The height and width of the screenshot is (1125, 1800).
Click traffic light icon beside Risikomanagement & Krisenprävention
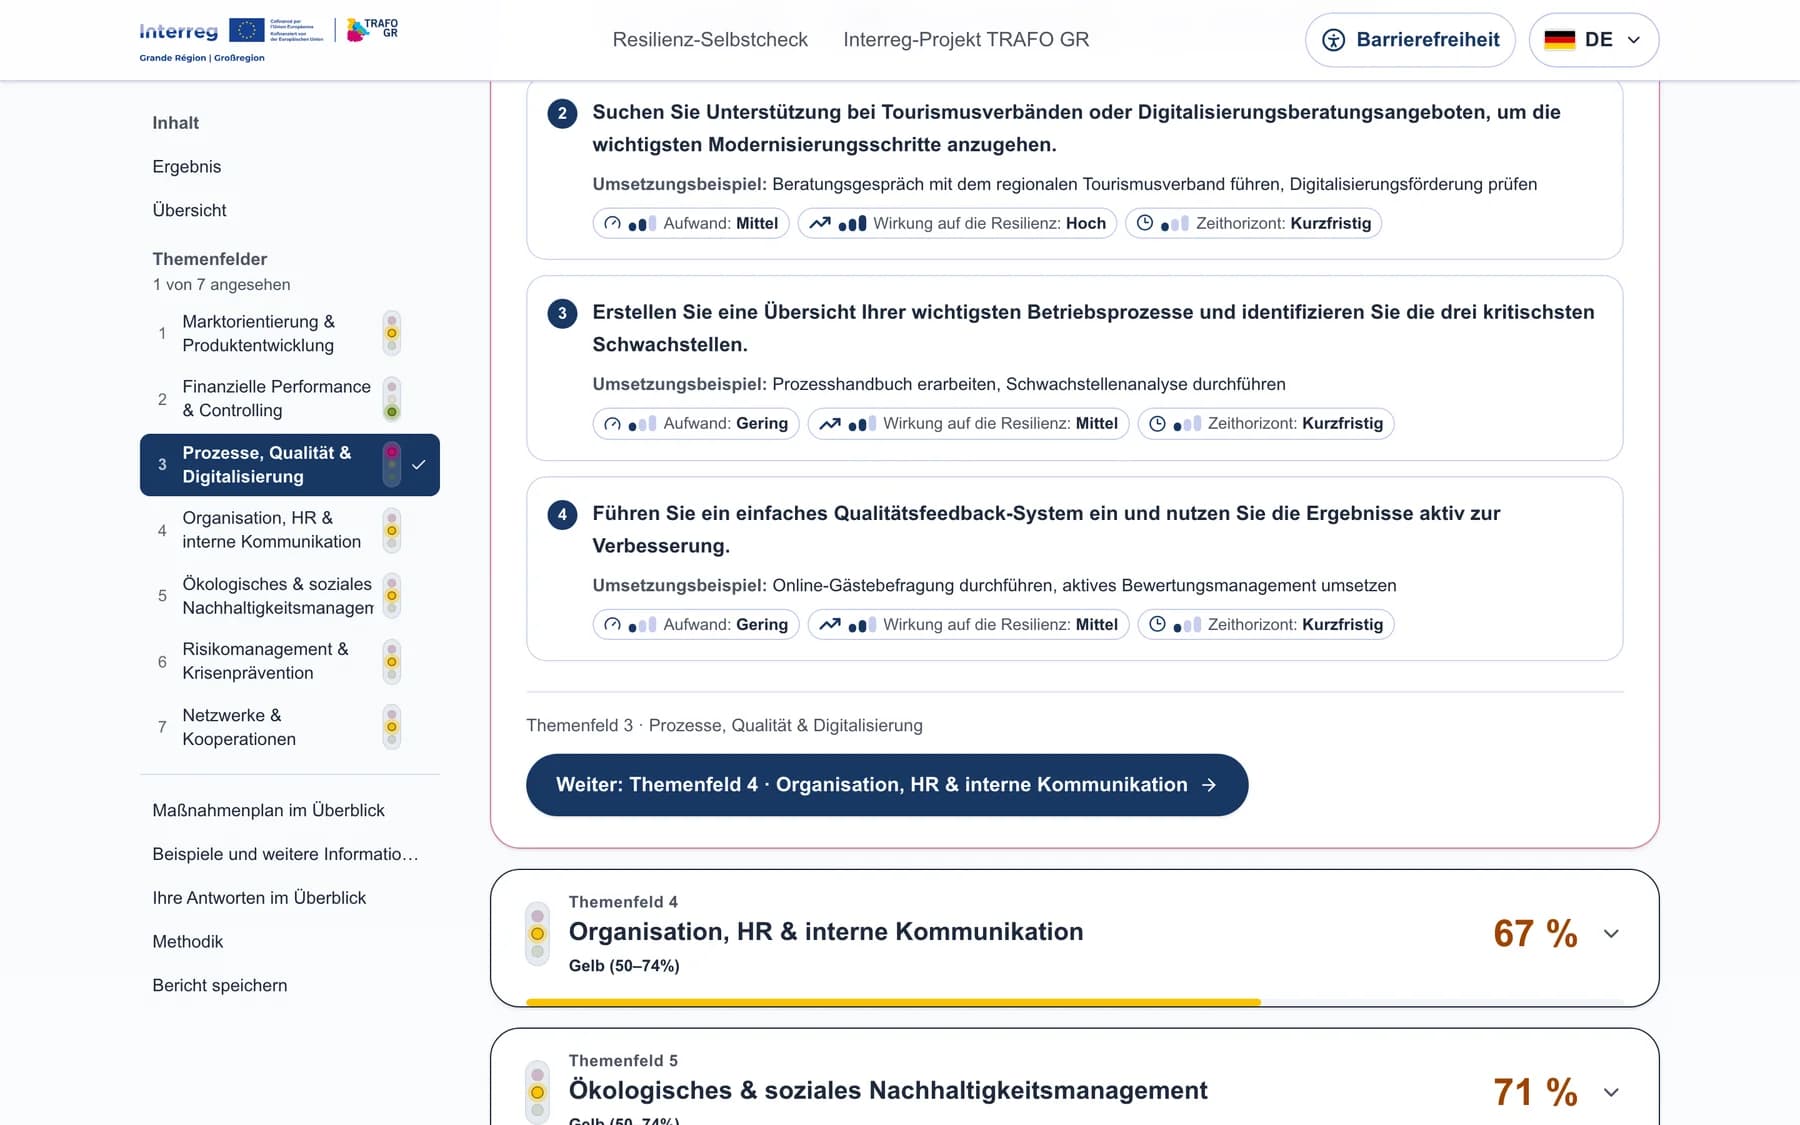click(392, 662)
